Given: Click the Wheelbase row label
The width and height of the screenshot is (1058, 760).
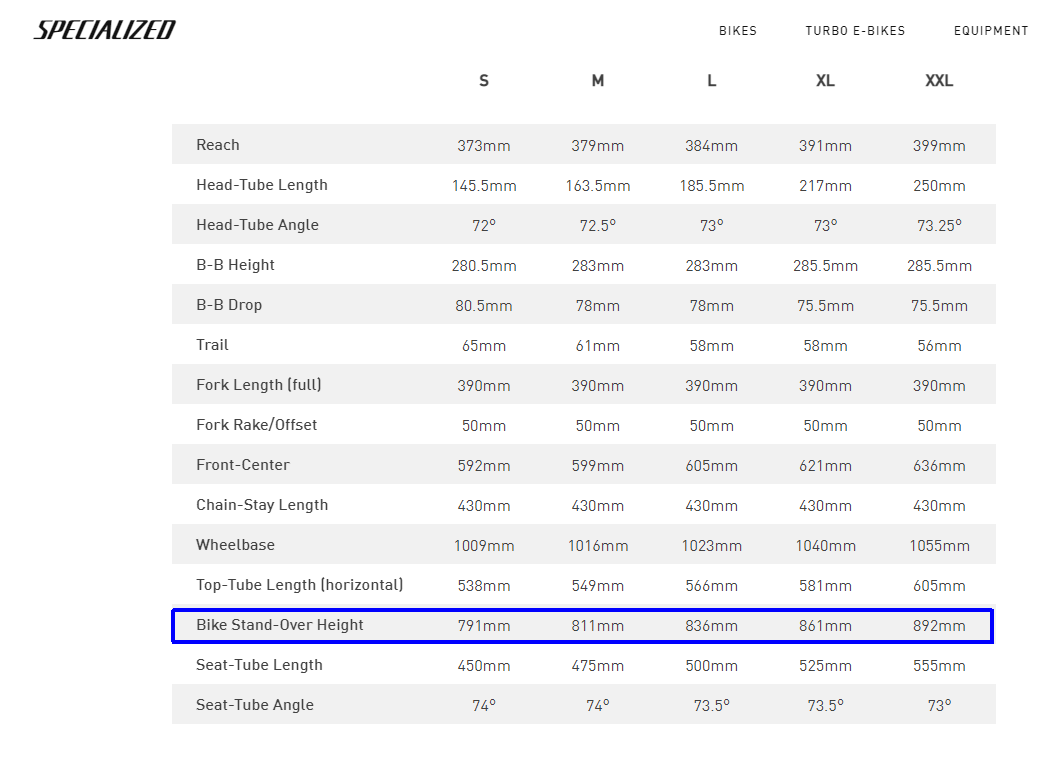Looking at the screenshot, I should (235, 545).
